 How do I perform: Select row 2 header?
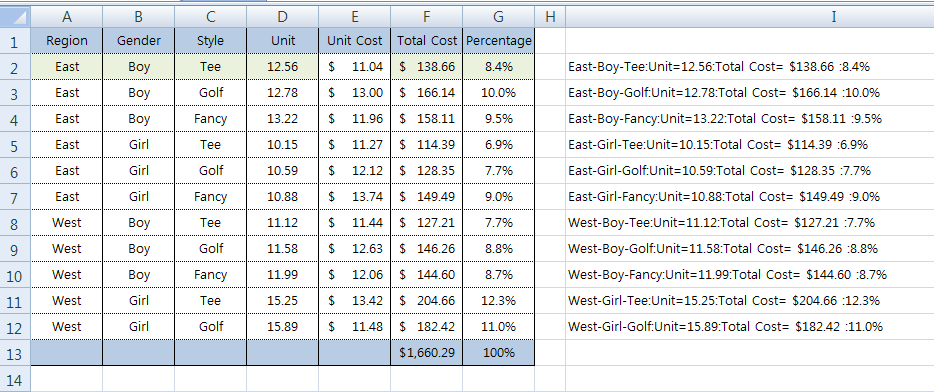point(15,67)
